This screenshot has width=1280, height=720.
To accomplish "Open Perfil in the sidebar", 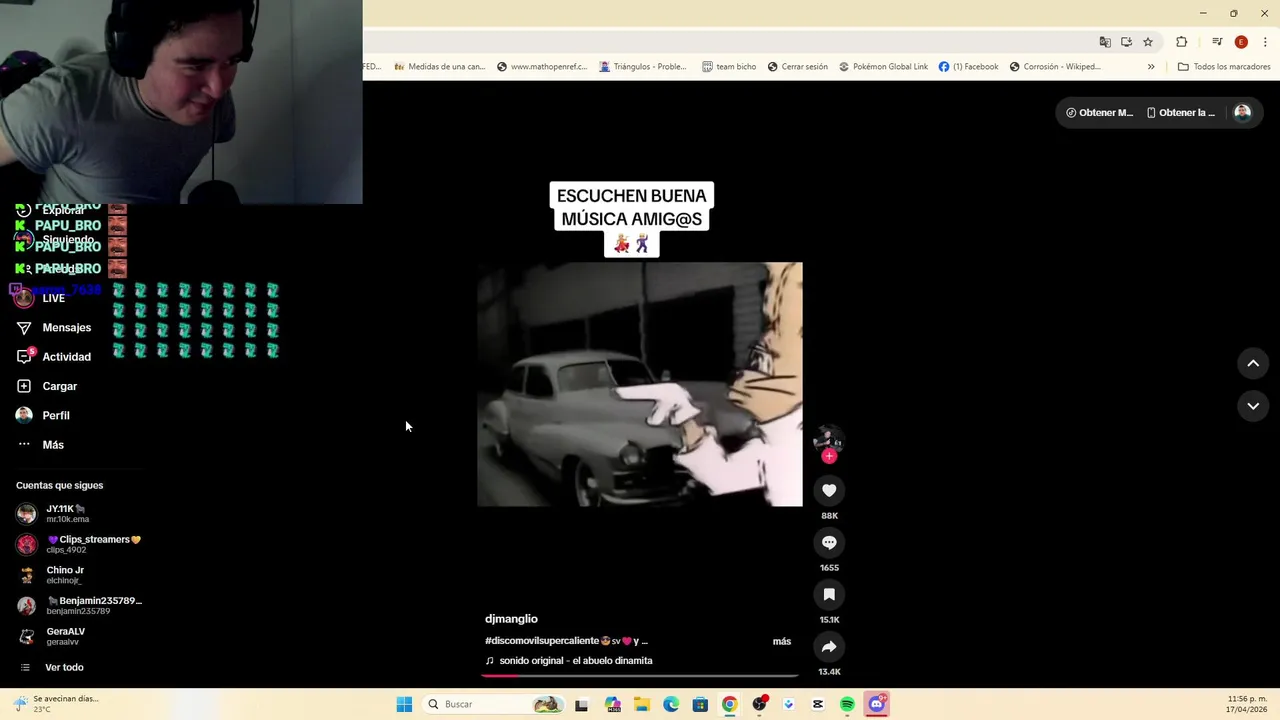I will [x=43, y=415].
